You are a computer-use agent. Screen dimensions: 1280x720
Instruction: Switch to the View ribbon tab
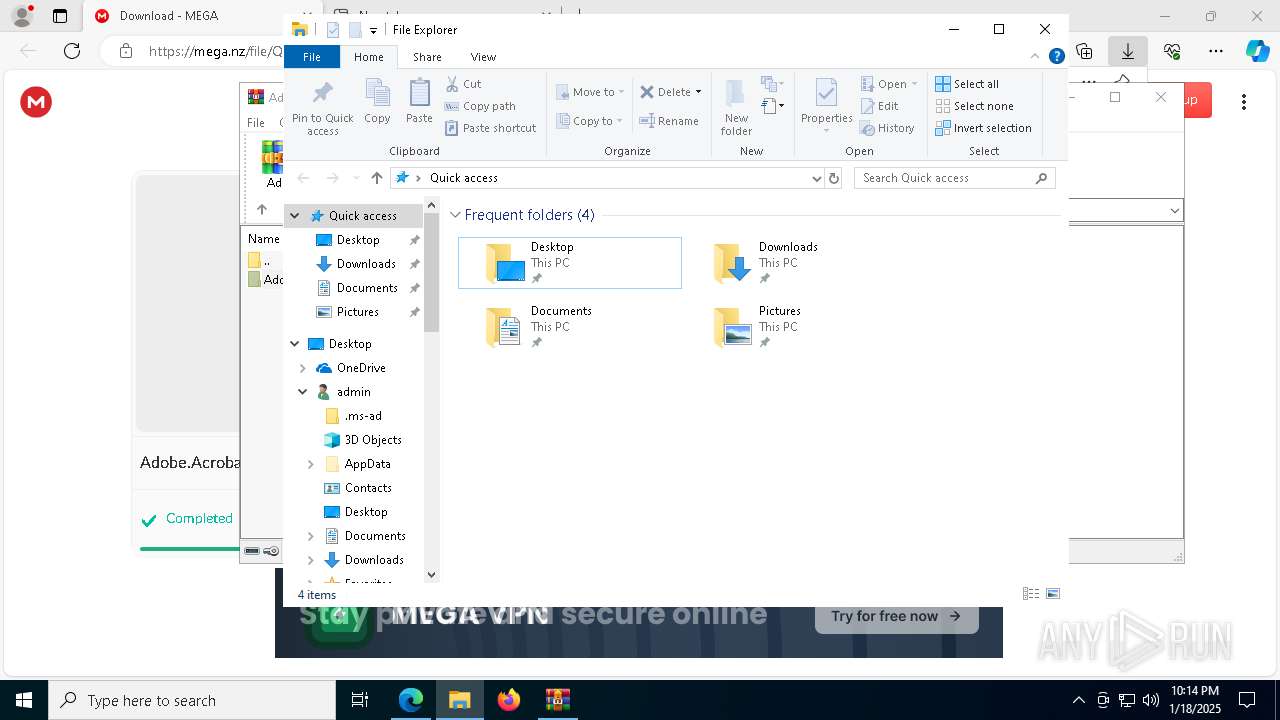pyautogui.click(x=483, y=57)
